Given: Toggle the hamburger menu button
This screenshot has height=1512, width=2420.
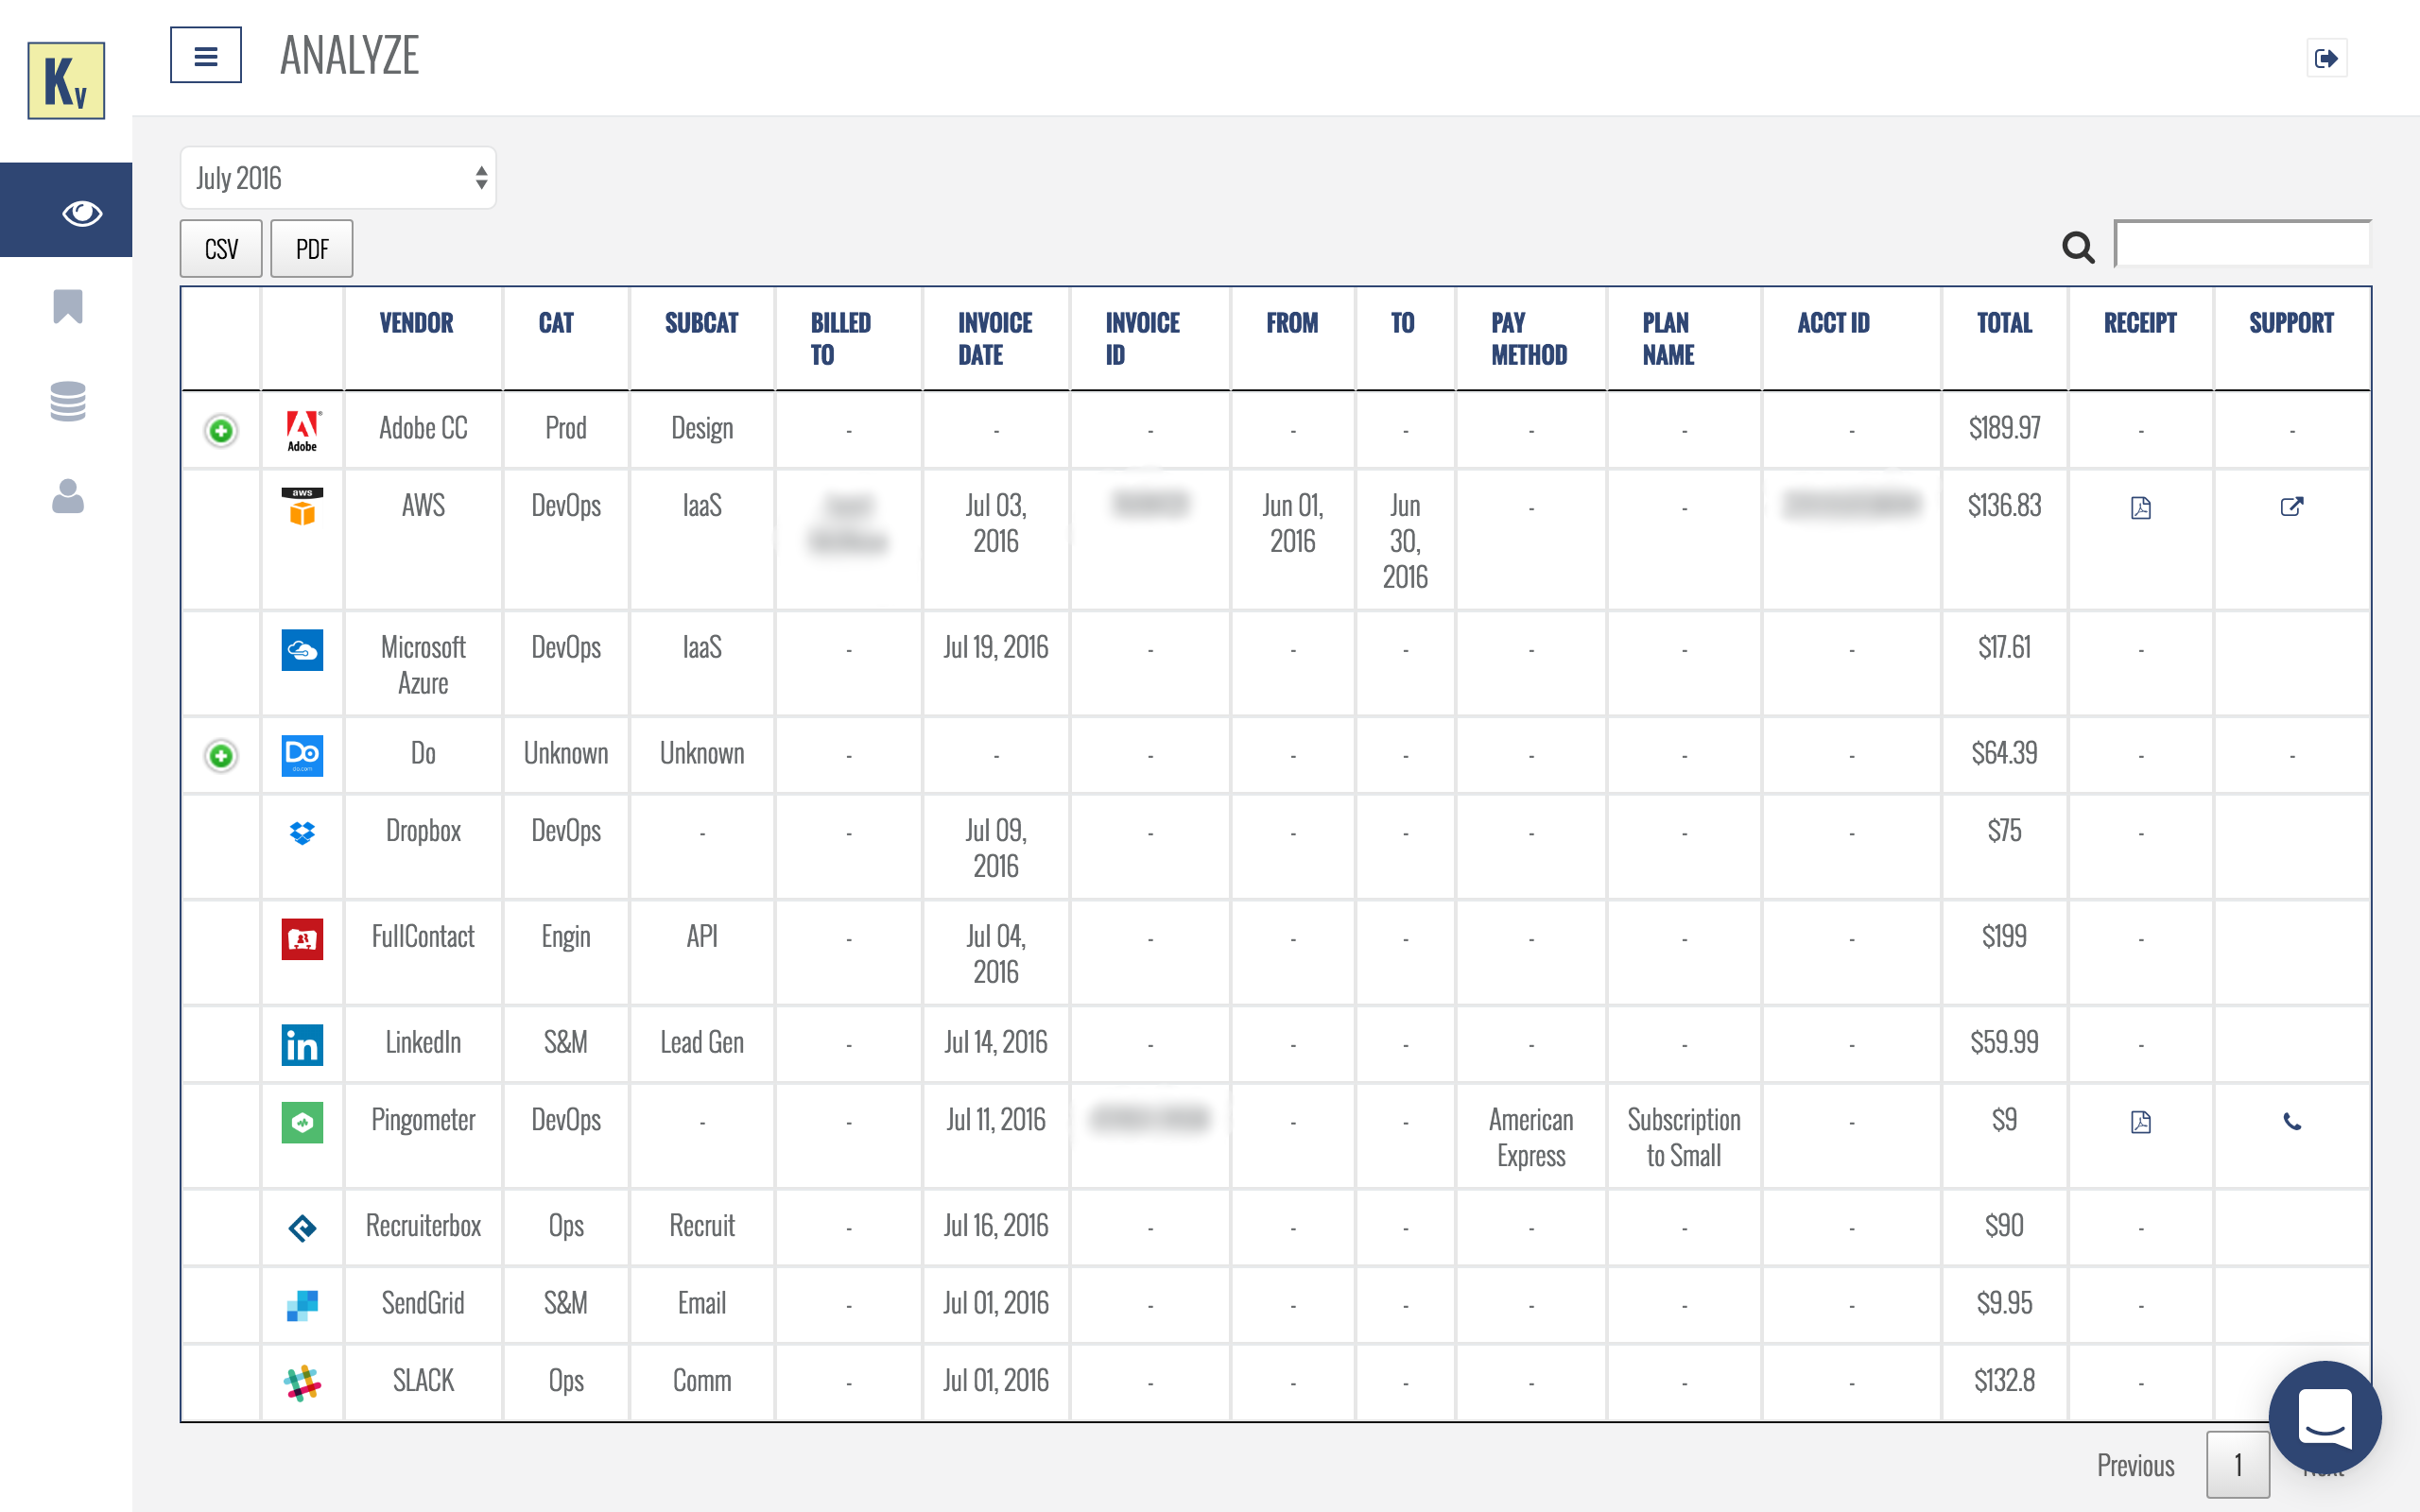Looking at the screenshot, I should point(206,56).
